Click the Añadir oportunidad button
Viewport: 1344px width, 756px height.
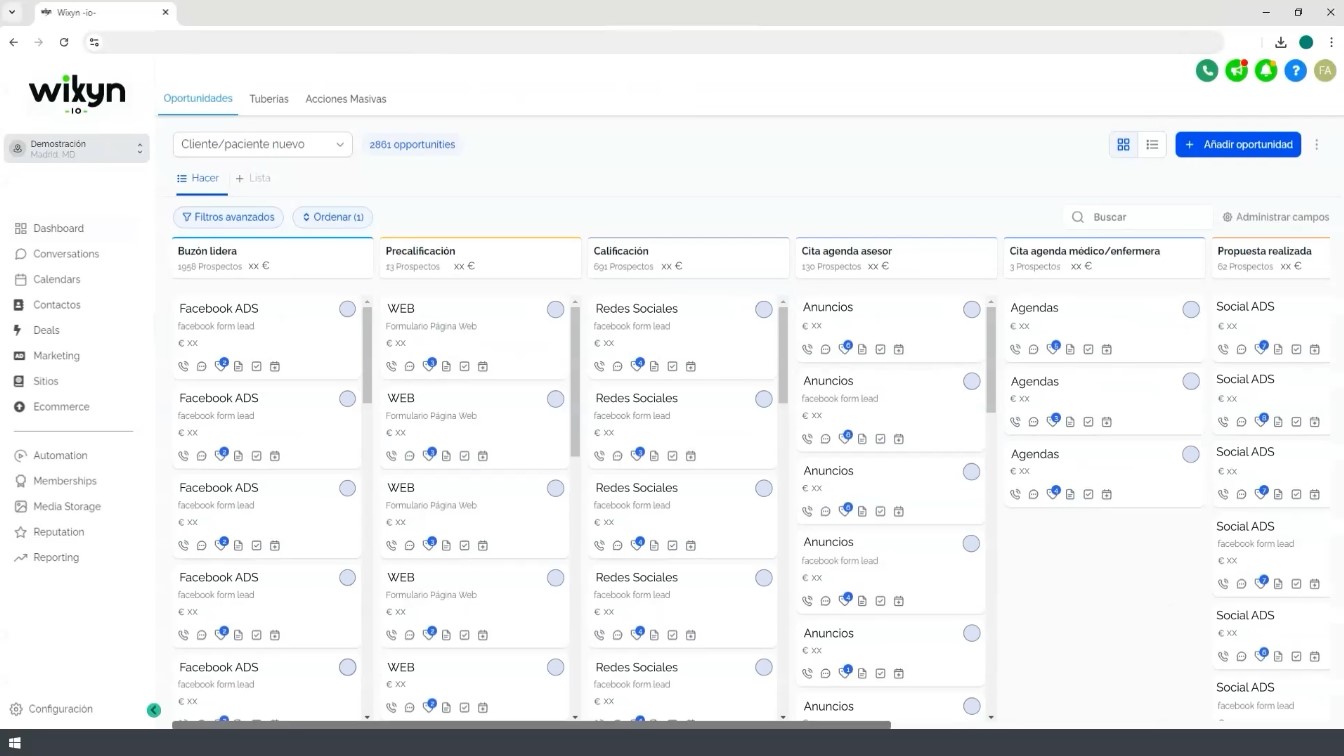1238,144
